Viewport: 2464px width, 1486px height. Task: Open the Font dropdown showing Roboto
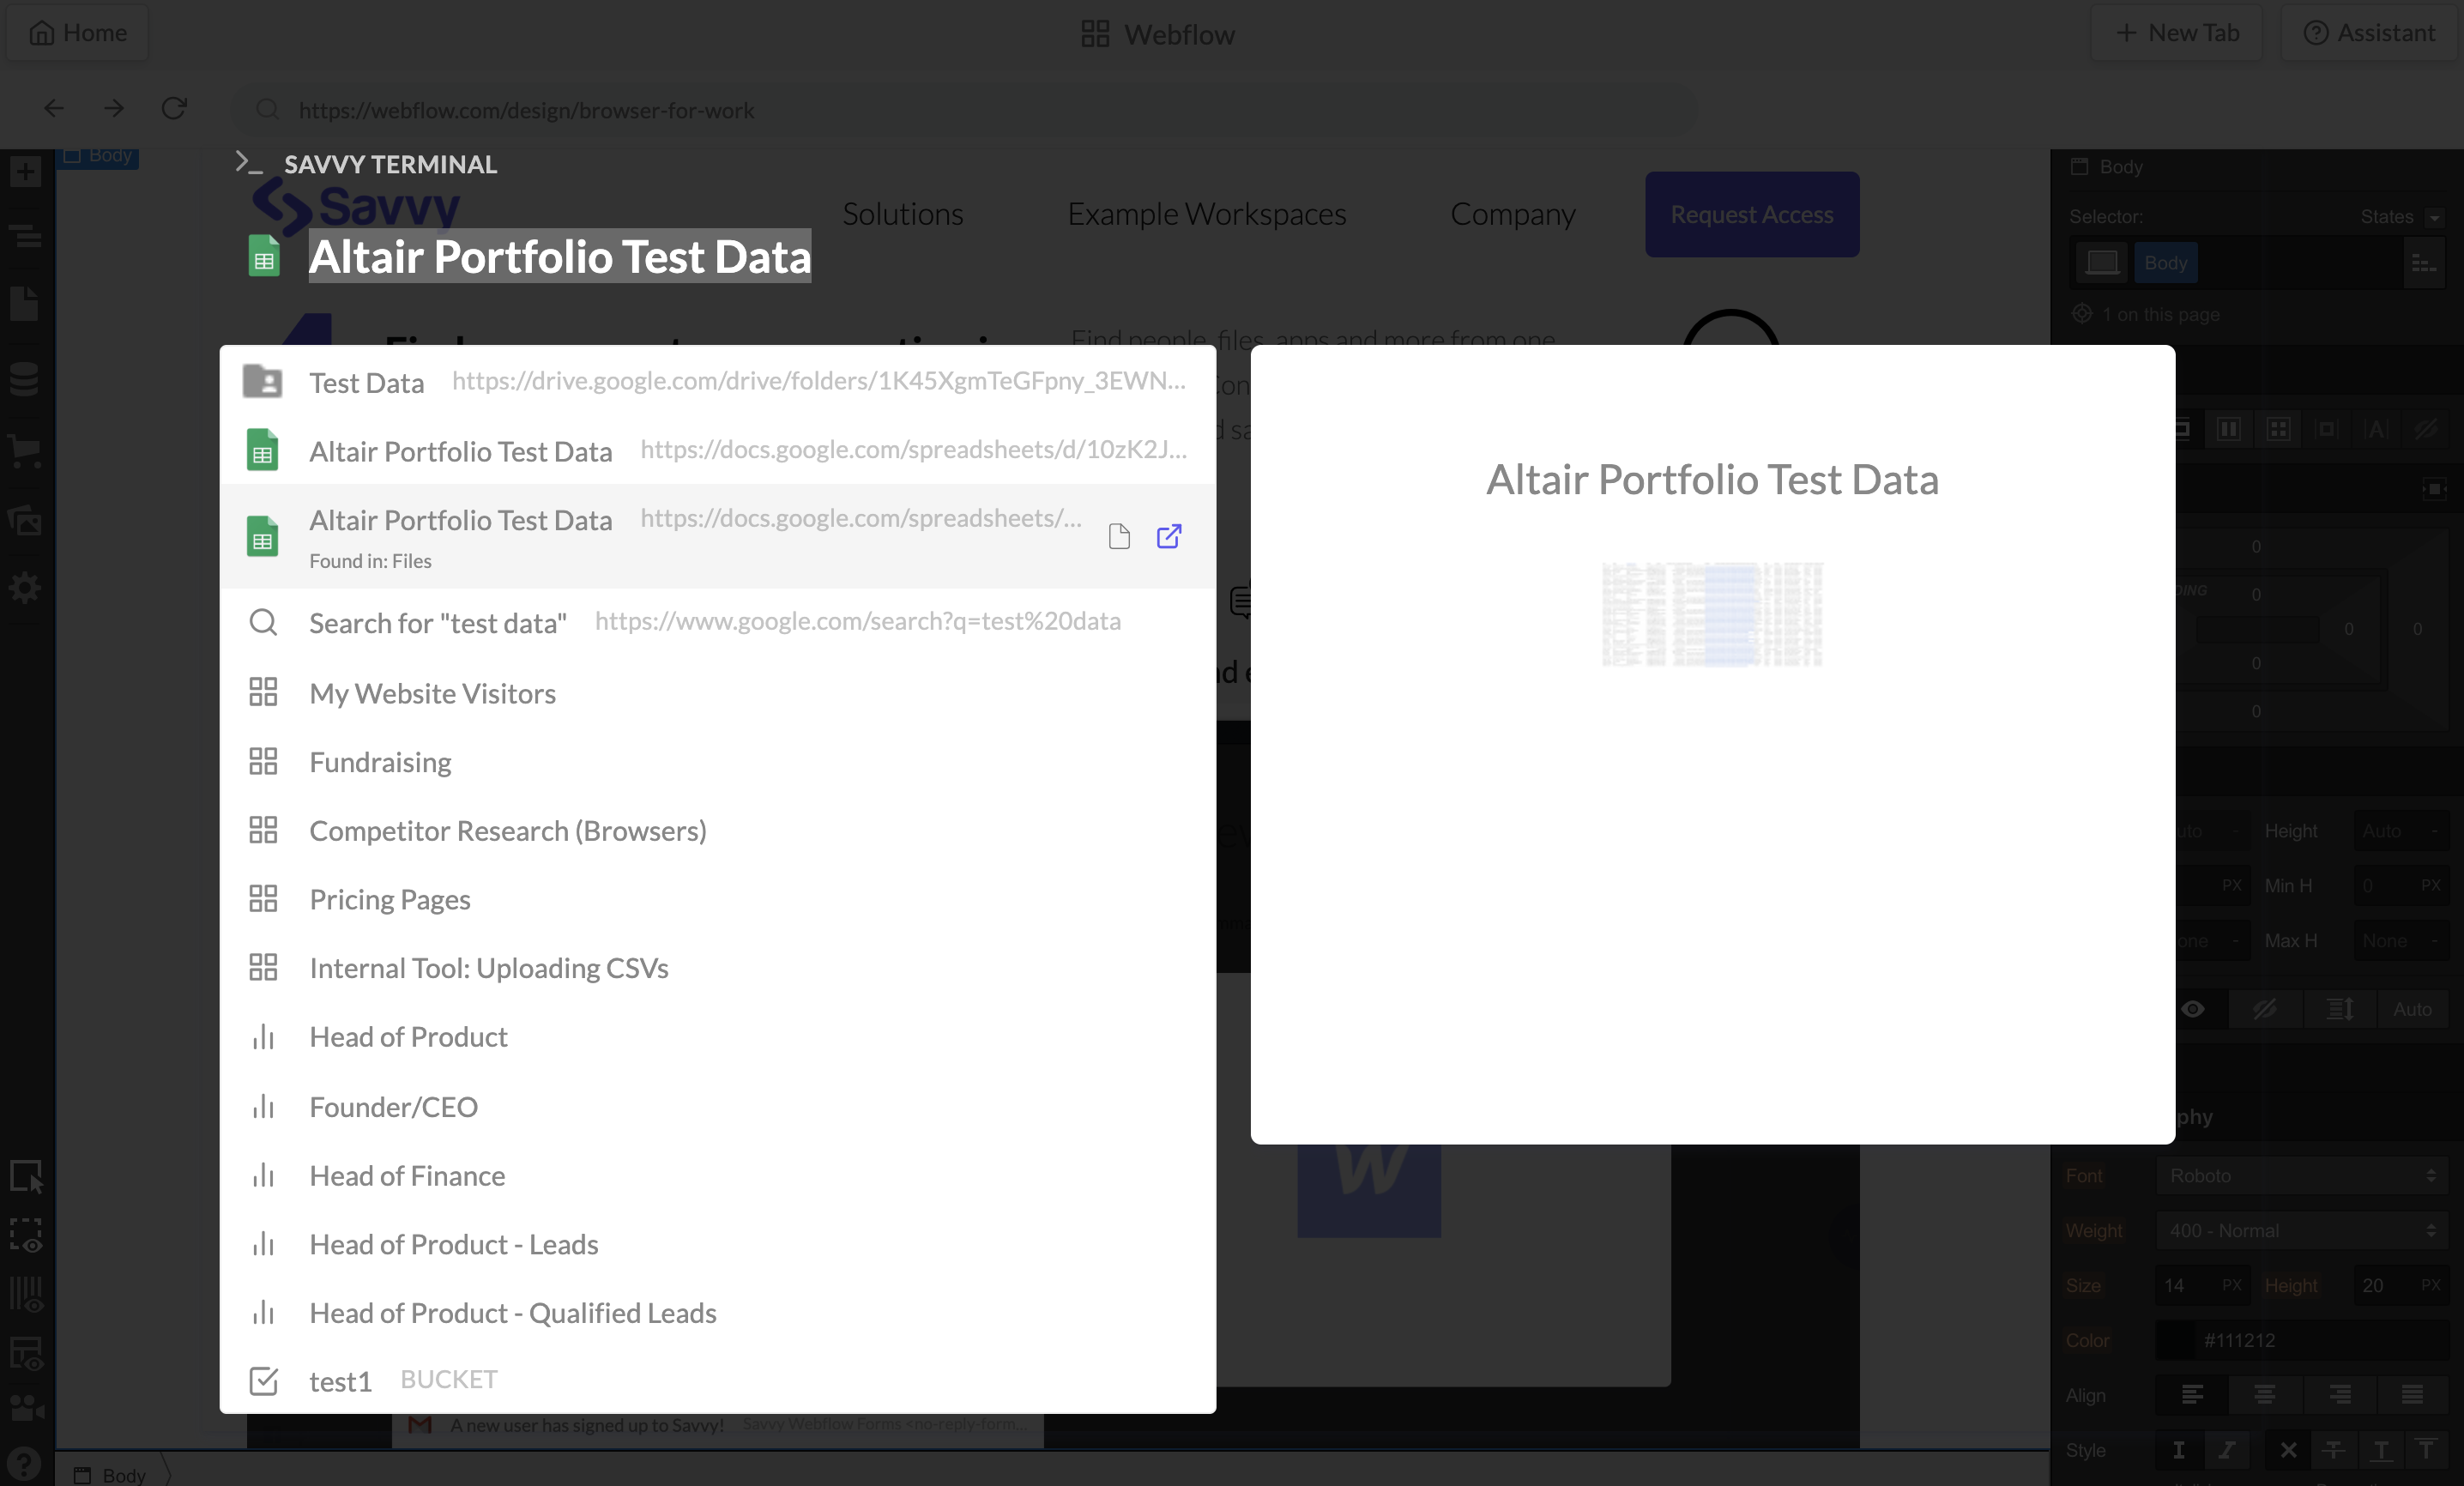(x=2302, y=1176)
